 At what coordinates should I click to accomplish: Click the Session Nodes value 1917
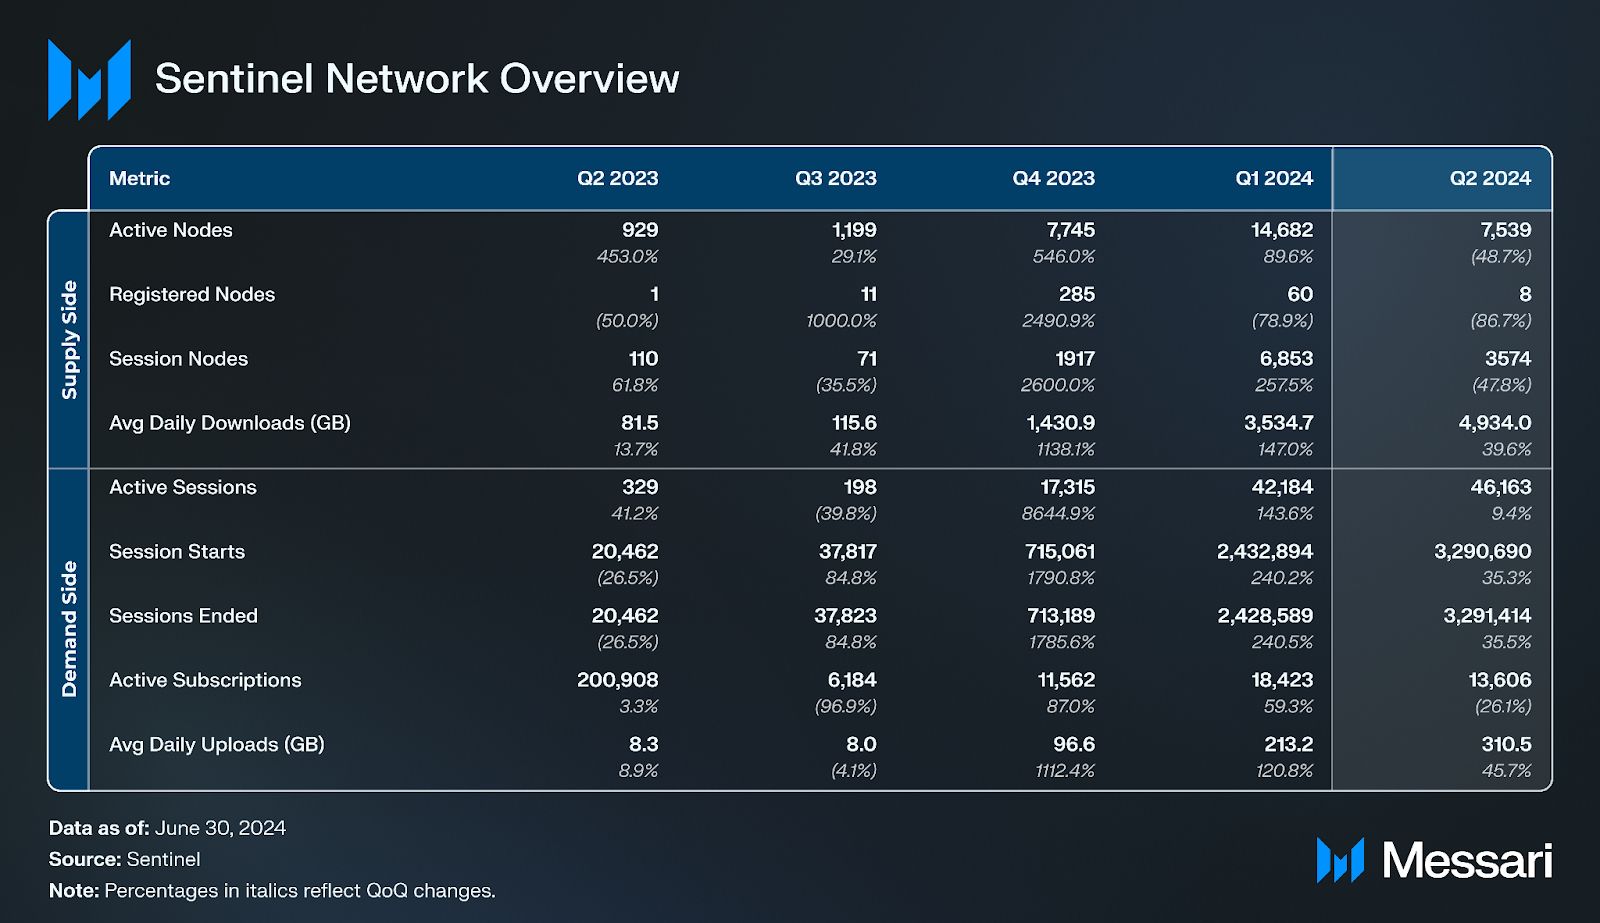1075,358
